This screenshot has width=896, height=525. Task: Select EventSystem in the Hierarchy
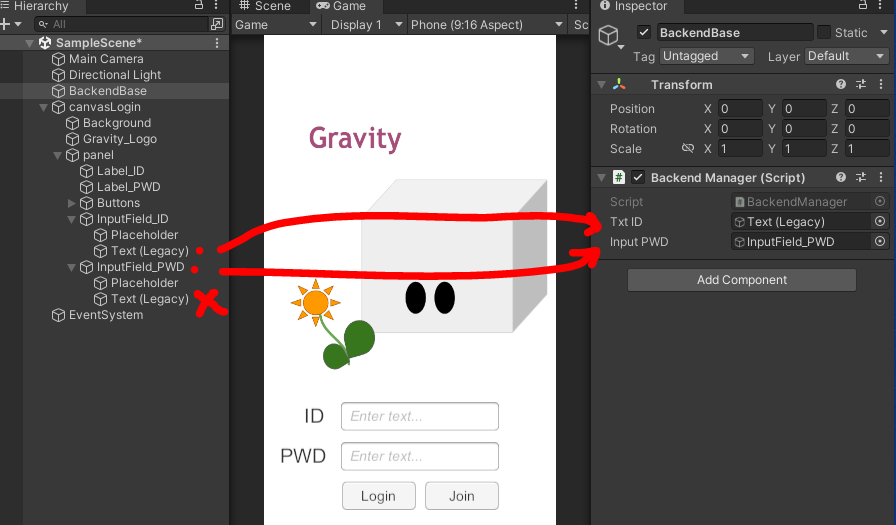(106, 315)
